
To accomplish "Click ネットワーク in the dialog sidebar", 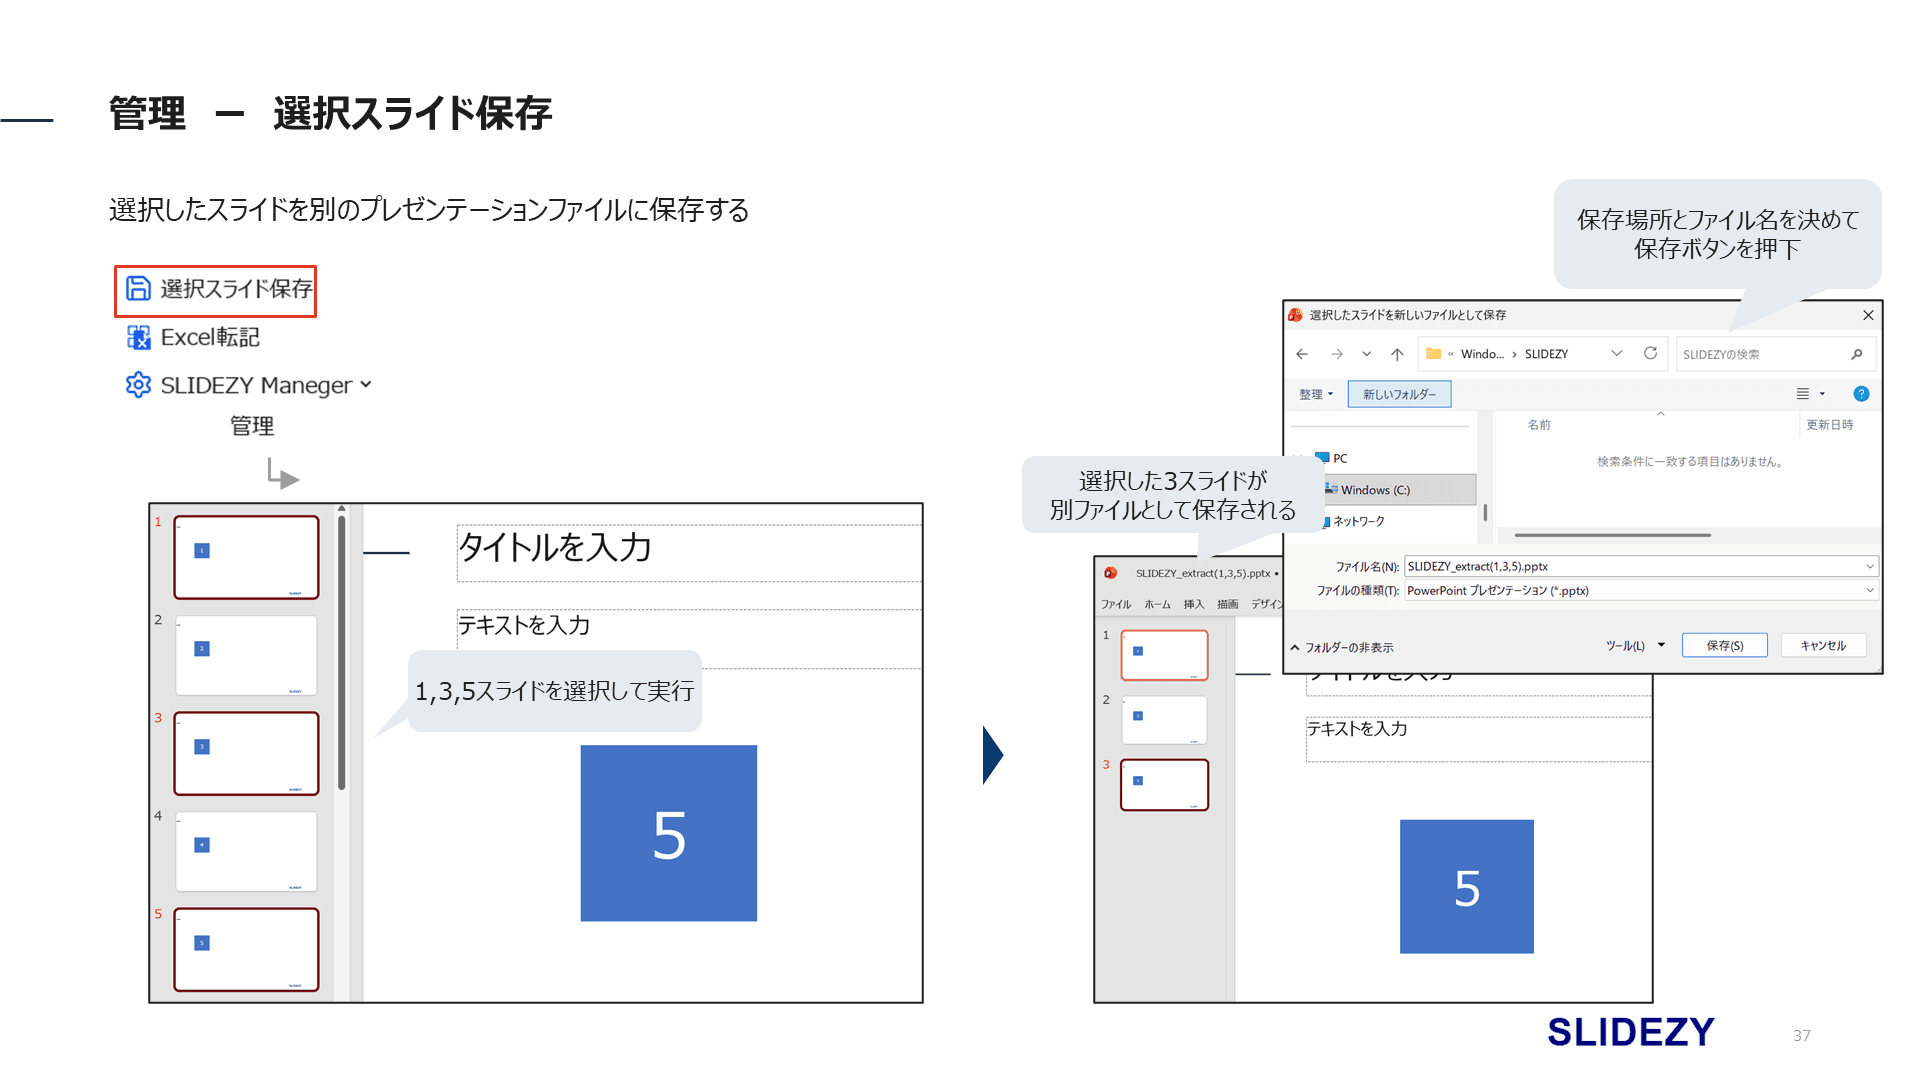I will (1360, 520).
